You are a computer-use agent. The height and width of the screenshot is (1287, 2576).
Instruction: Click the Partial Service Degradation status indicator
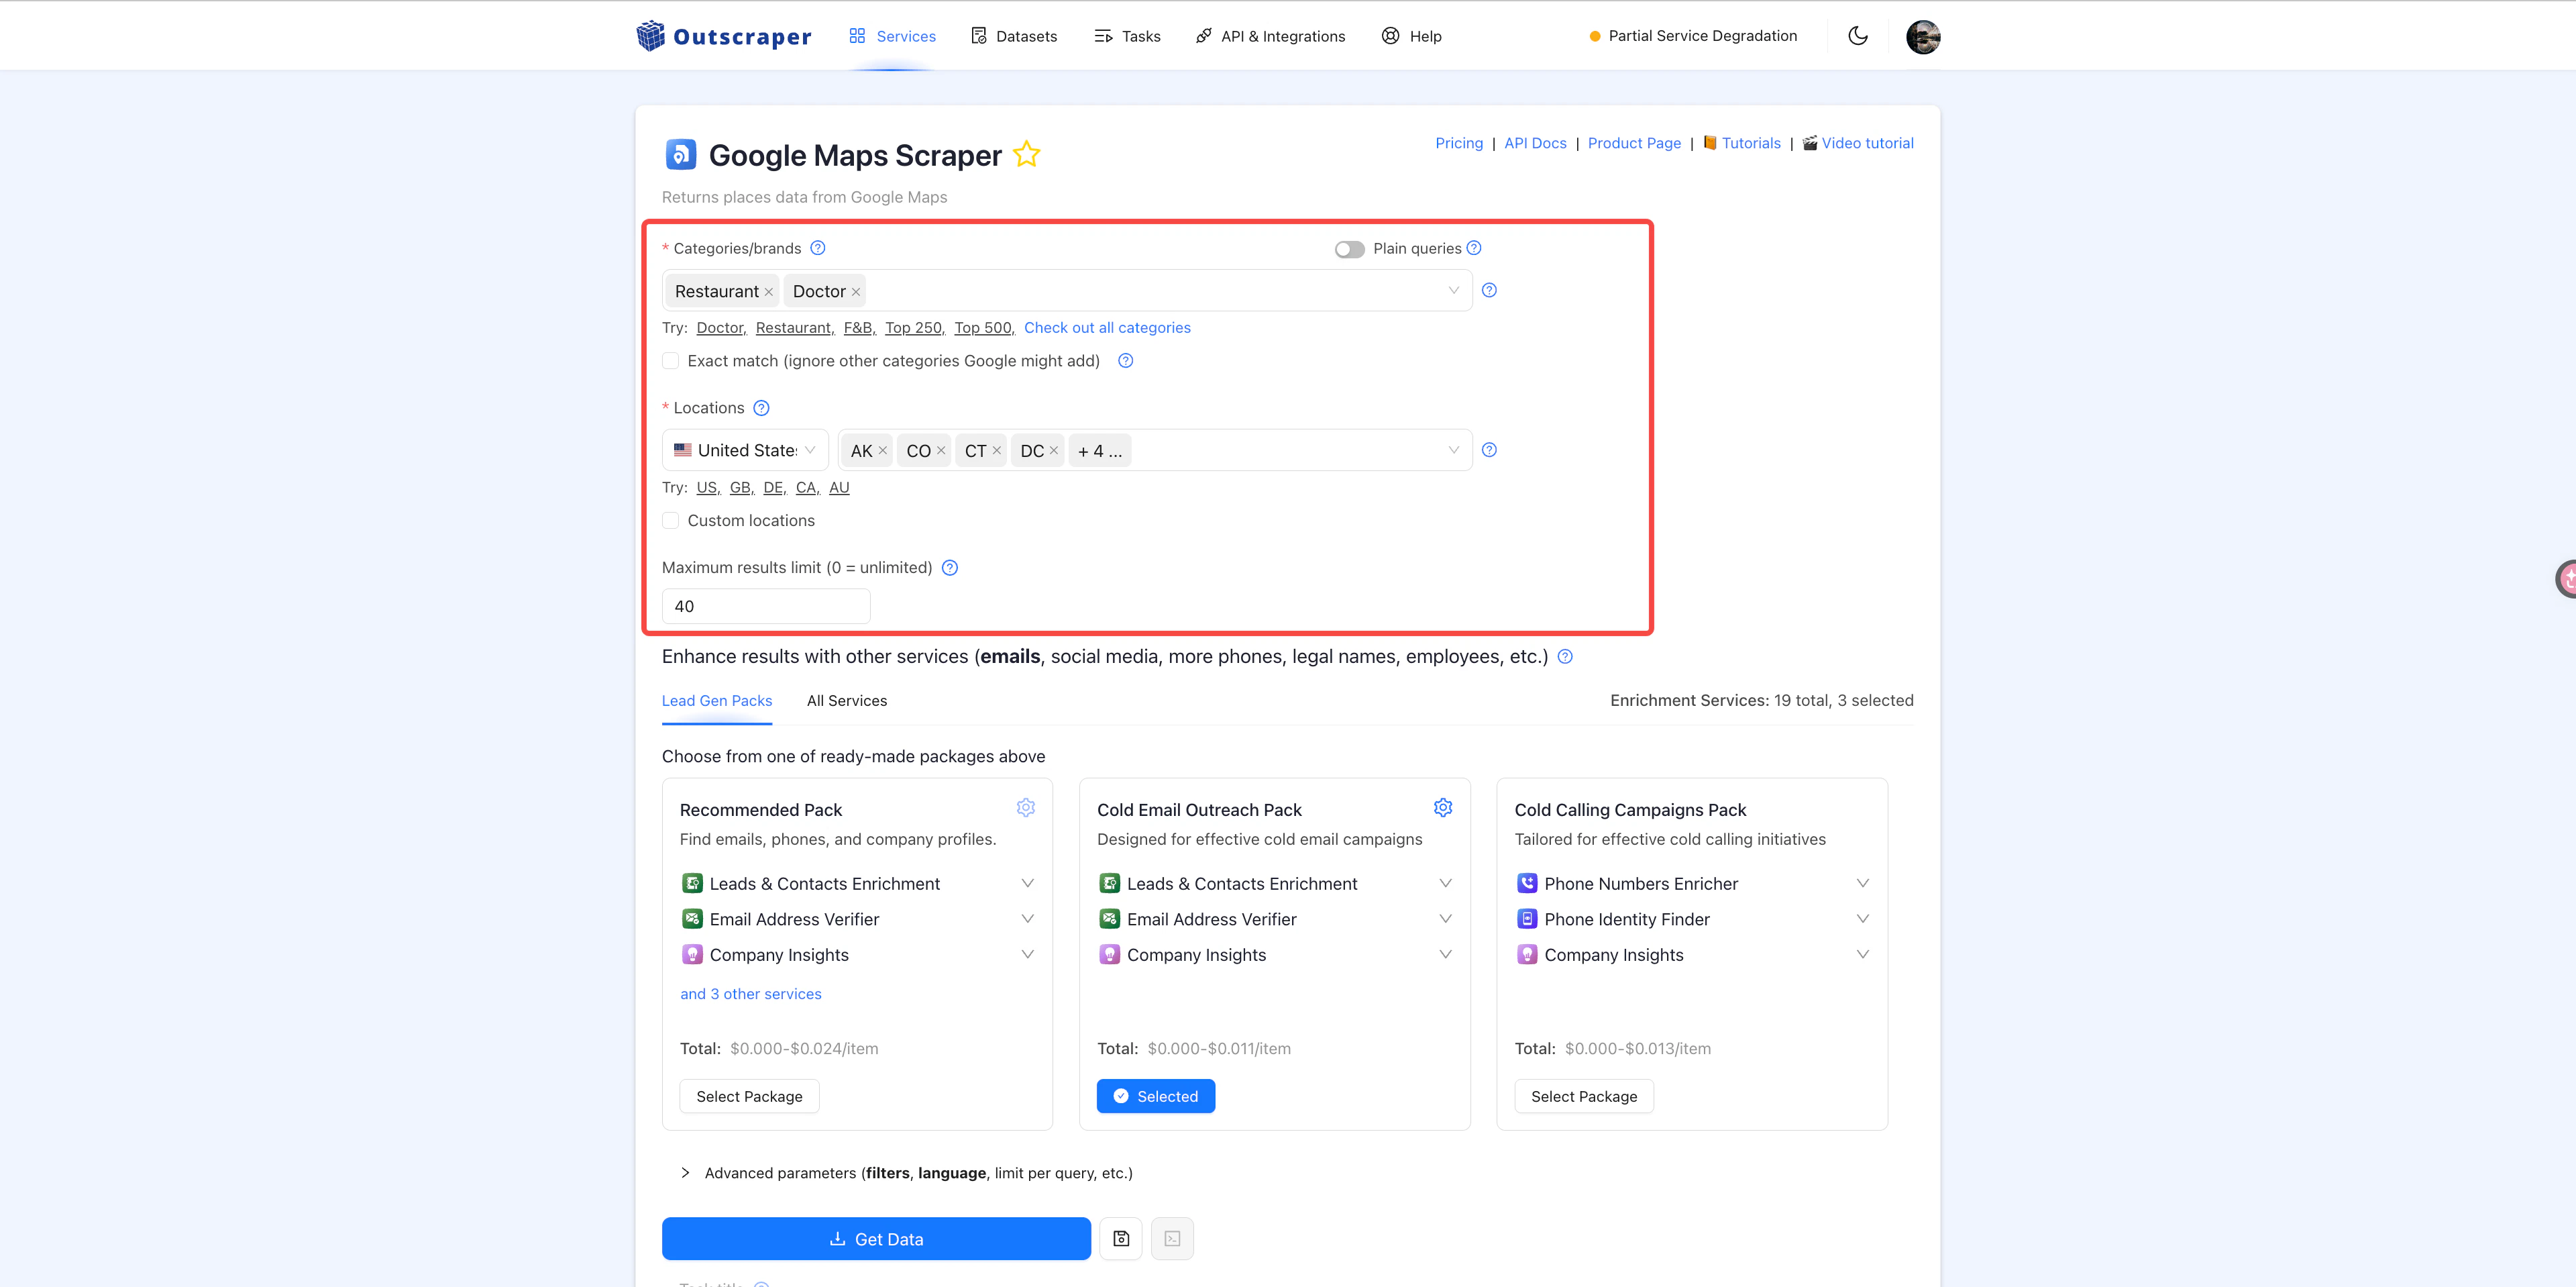[x=1692, y=36]
